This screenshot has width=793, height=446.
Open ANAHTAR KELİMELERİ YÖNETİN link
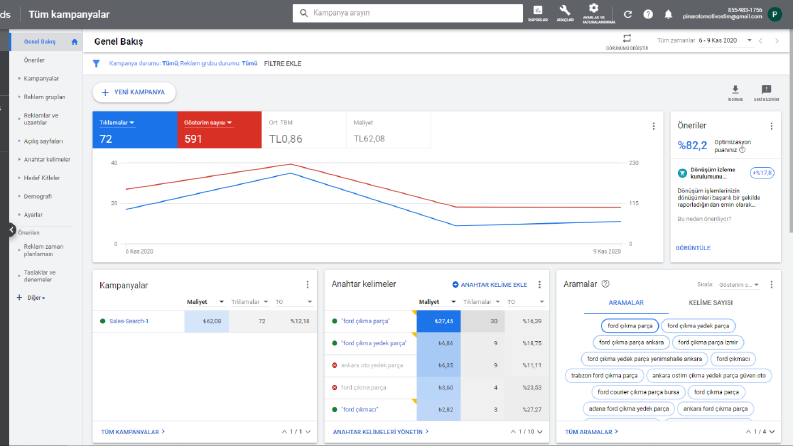coord(381,432)
